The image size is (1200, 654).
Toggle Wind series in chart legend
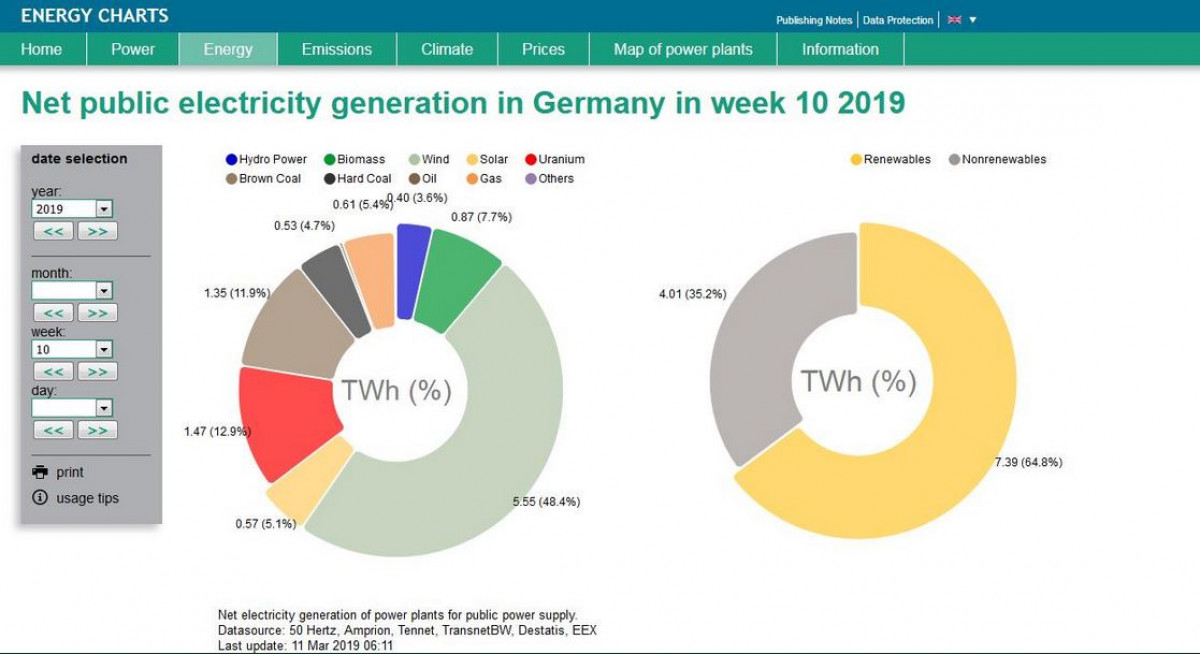coord(429,159)
